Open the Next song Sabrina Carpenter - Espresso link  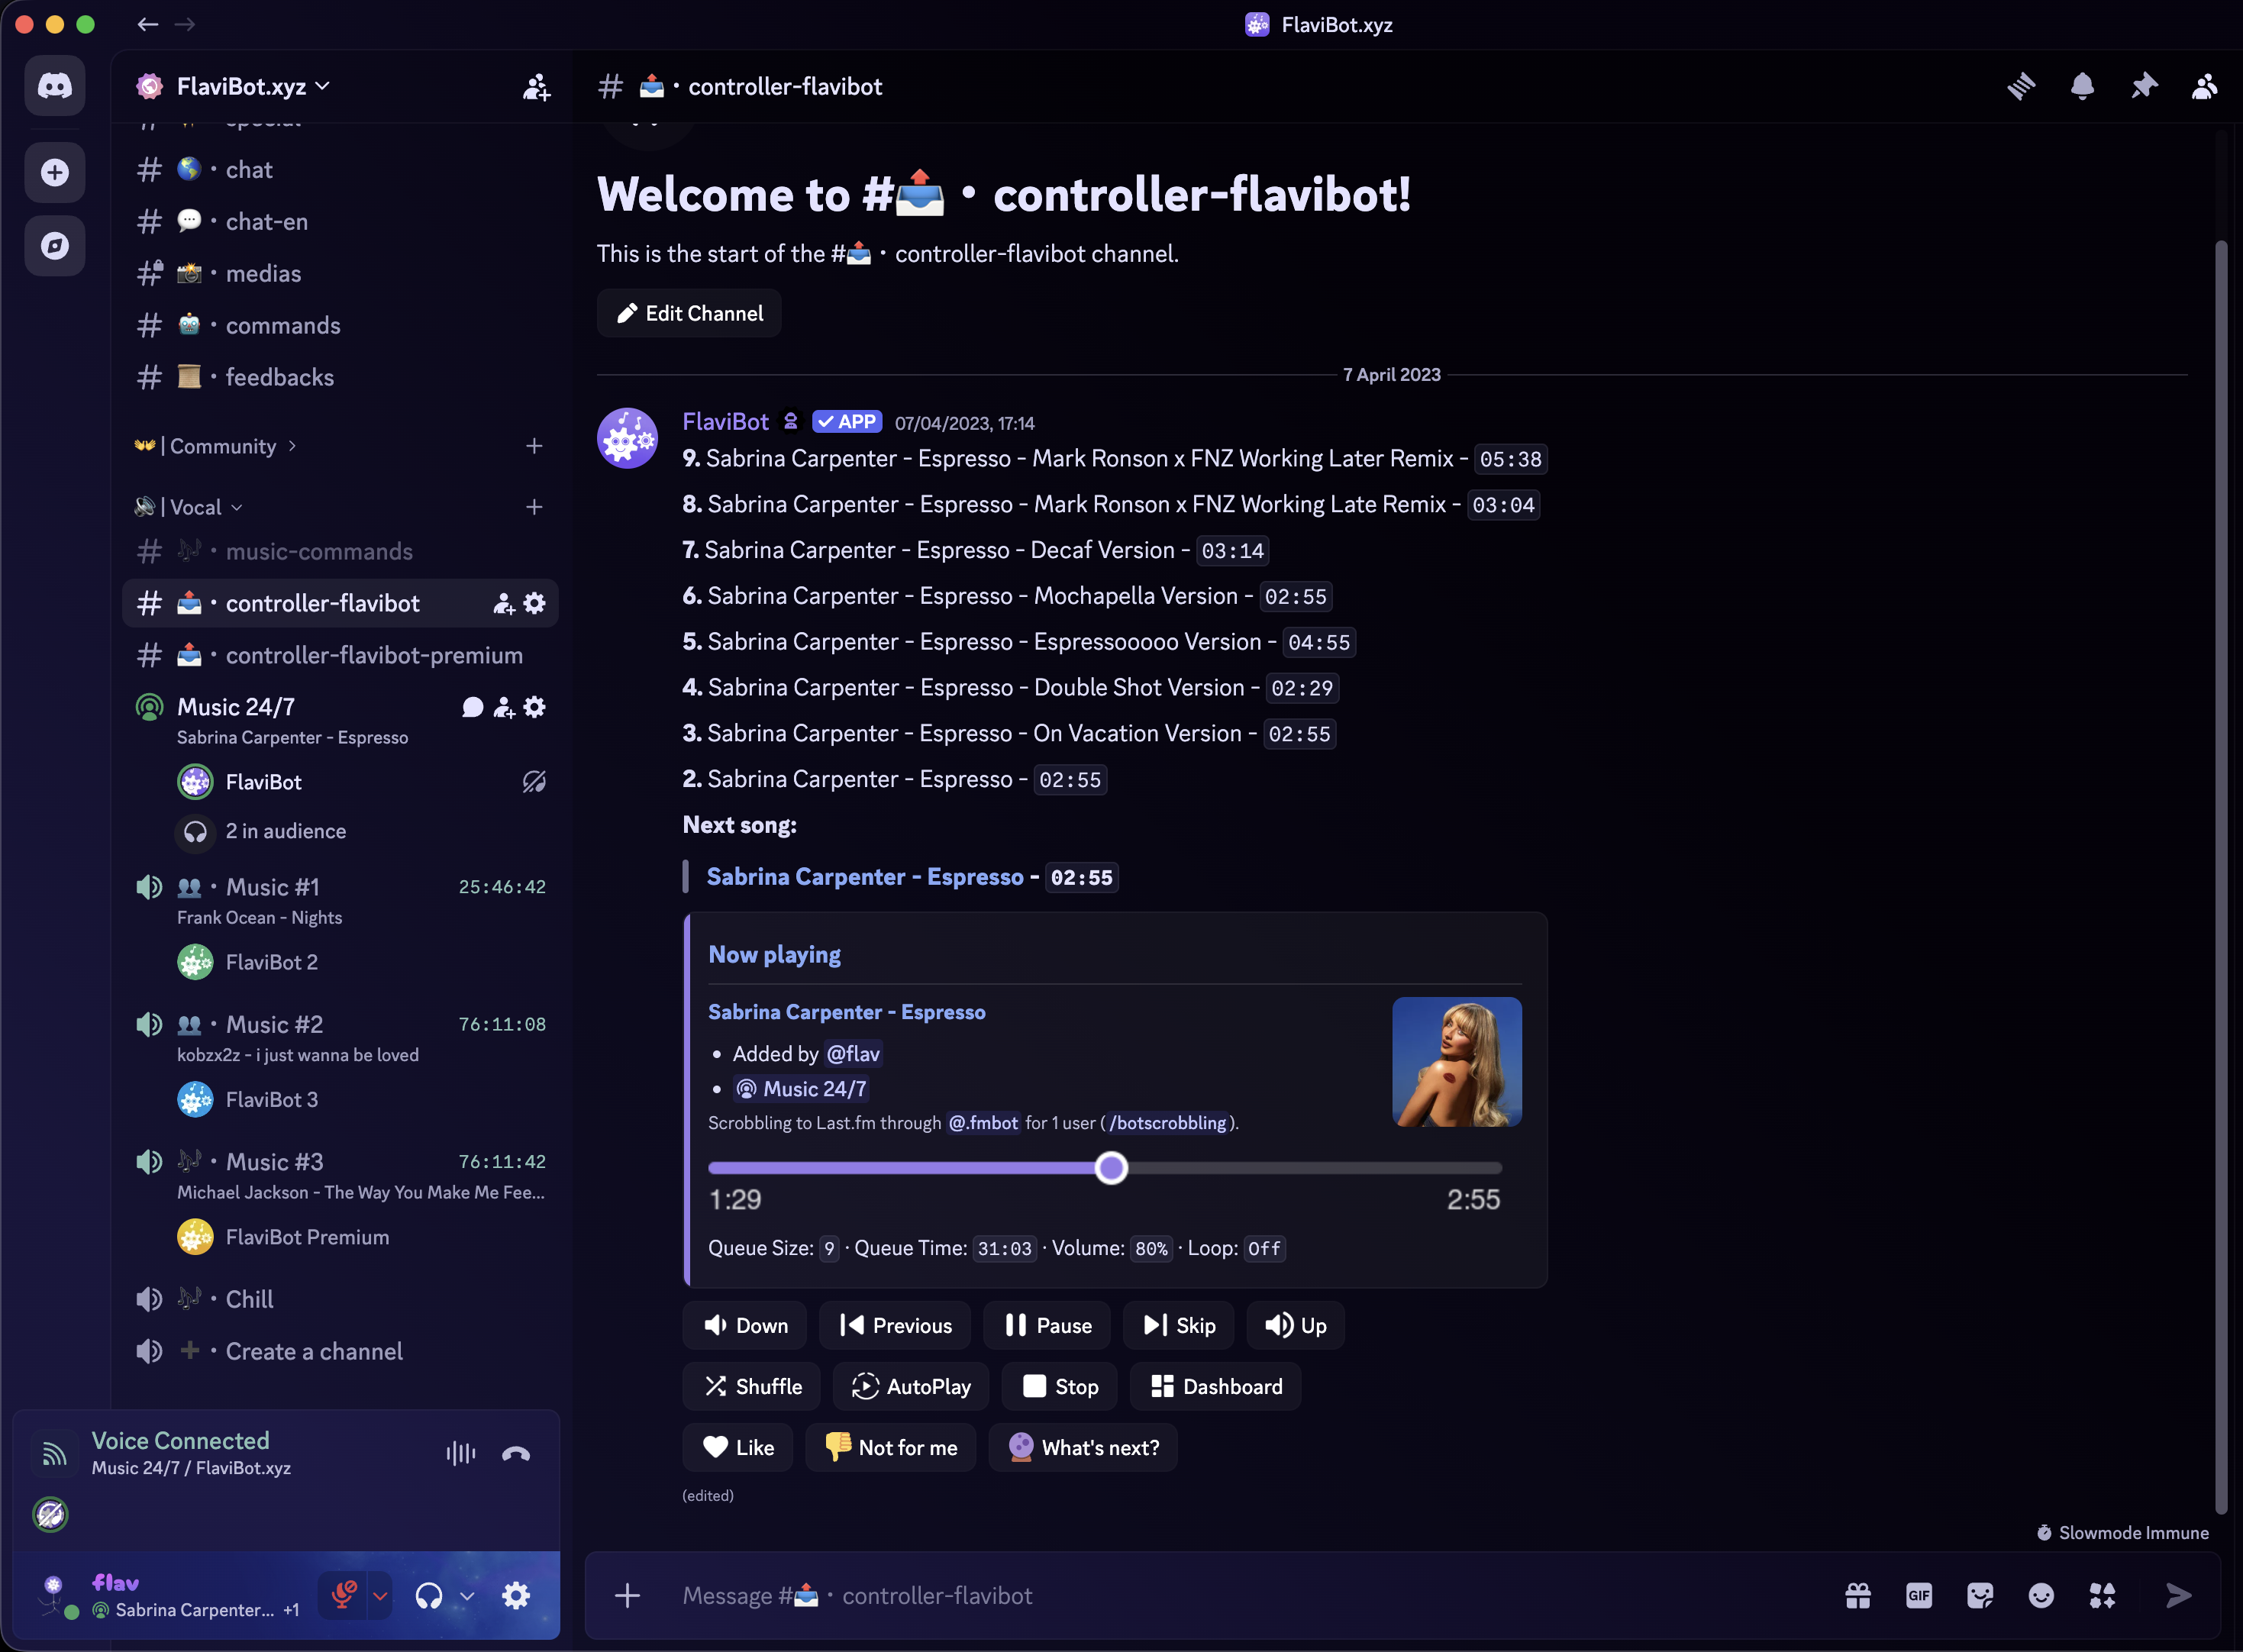(865, 877)
